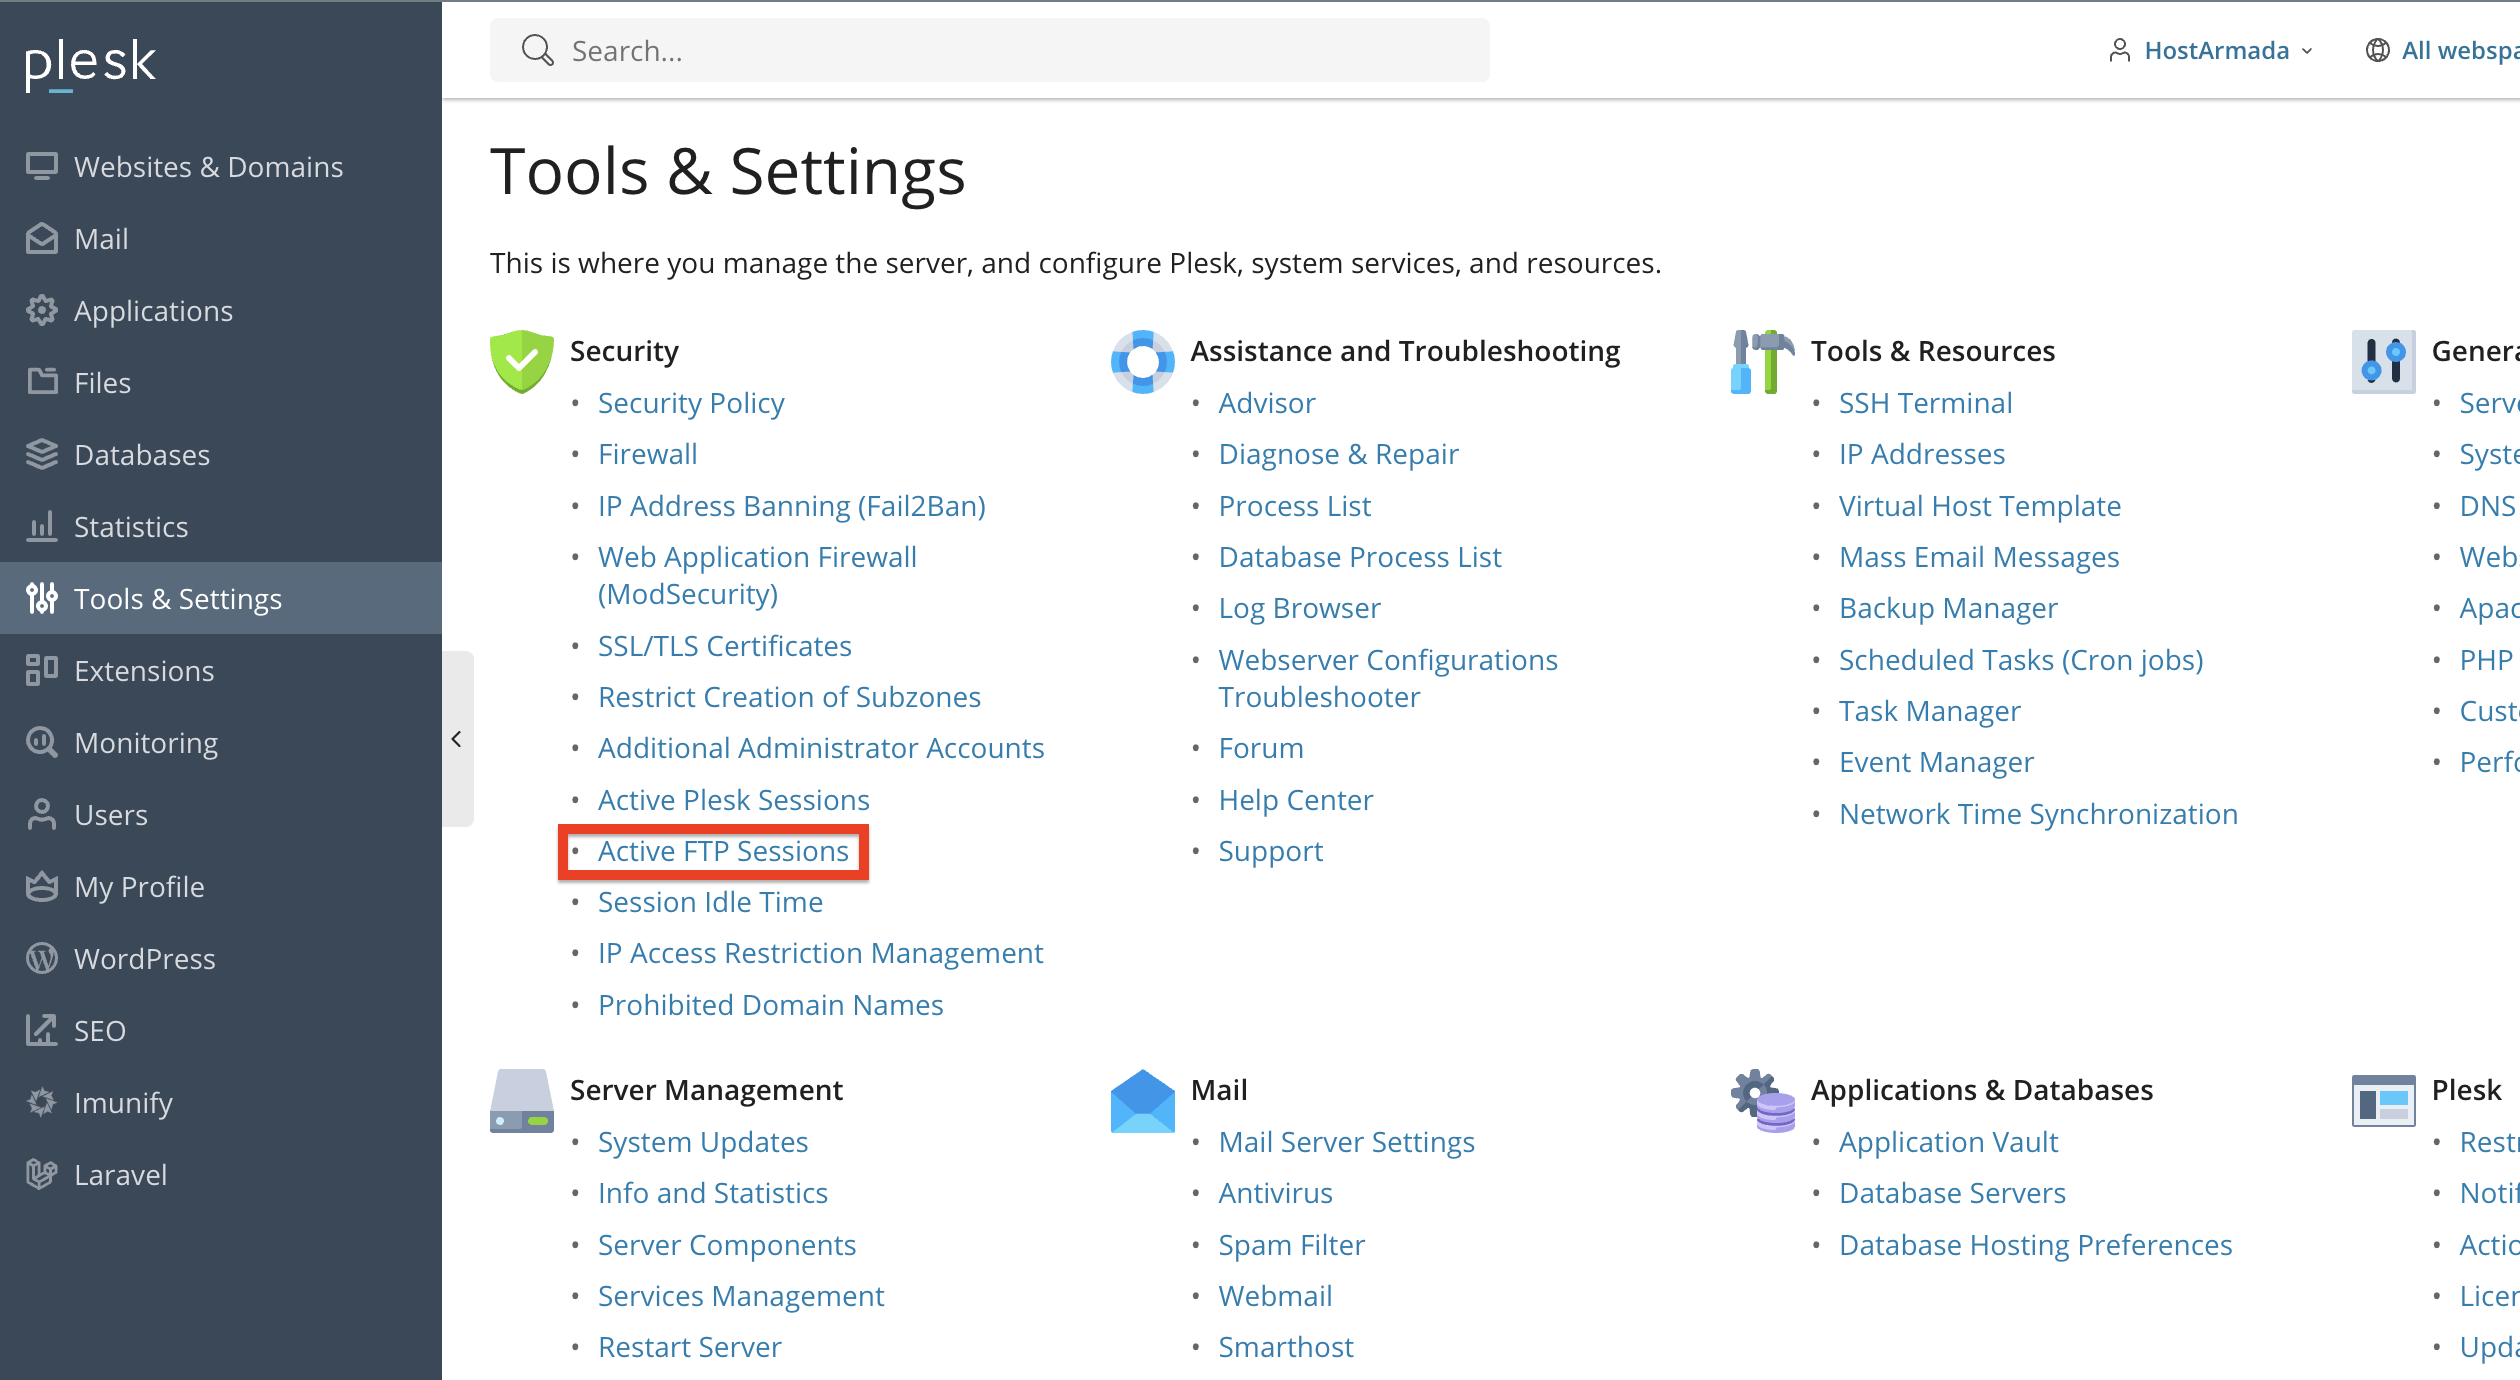Open Scheduled Tasks (Cron jobs) link
The width and height of the screenshot is (2520, 1380).
2021,660
